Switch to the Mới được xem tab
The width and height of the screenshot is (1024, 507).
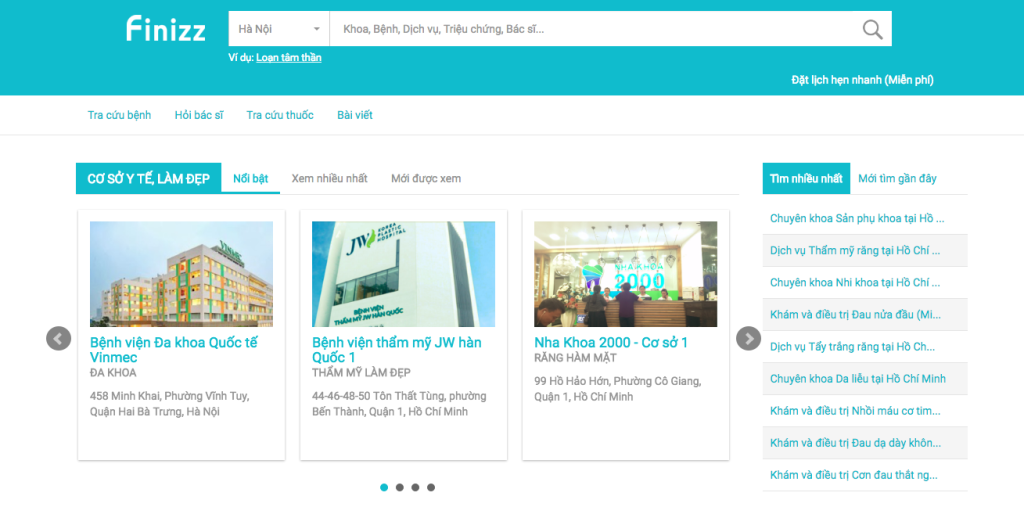(x=426, y=178)
